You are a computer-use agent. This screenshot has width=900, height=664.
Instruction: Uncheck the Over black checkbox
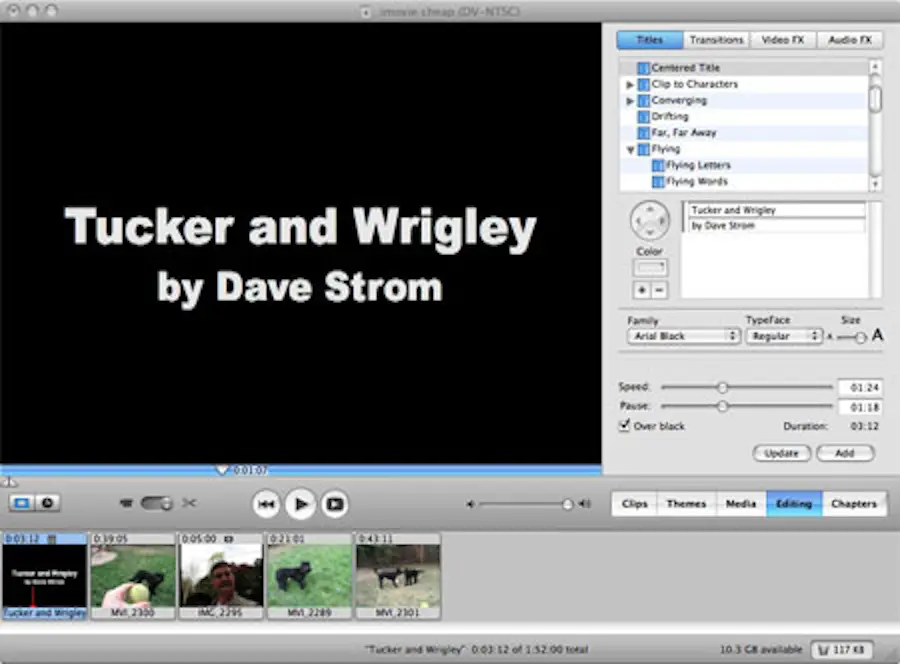pyautogui.click(x=624, y=426)
